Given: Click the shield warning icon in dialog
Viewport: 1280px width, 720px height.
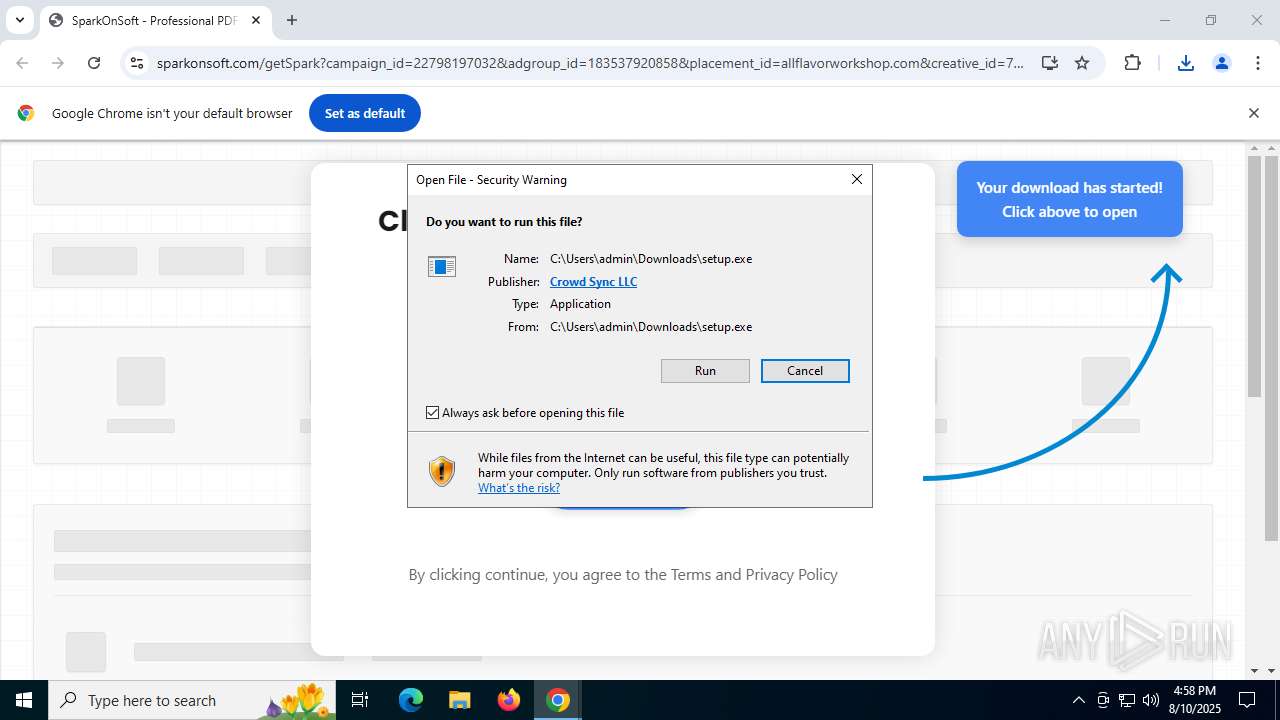Looking at the screenshot, I should click(x=442, y=471).
